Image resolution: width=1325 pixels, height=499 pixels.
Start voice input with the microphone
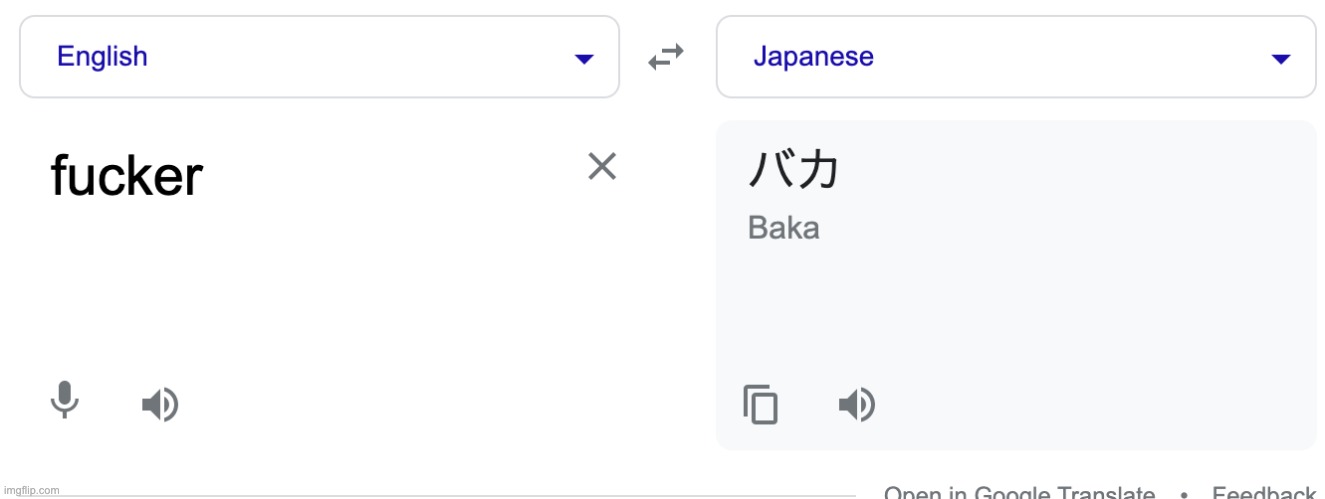click(x=65, y=402)
